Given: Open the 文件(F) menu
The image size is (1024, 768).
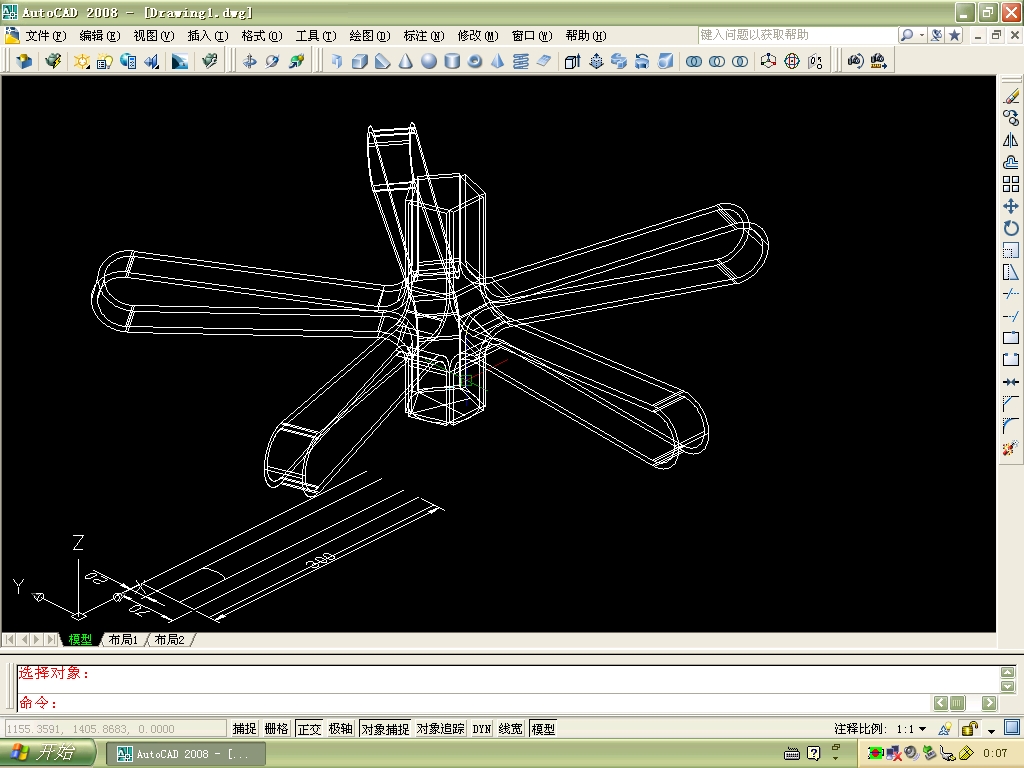Looking at the screenshot, I should 46,36.
